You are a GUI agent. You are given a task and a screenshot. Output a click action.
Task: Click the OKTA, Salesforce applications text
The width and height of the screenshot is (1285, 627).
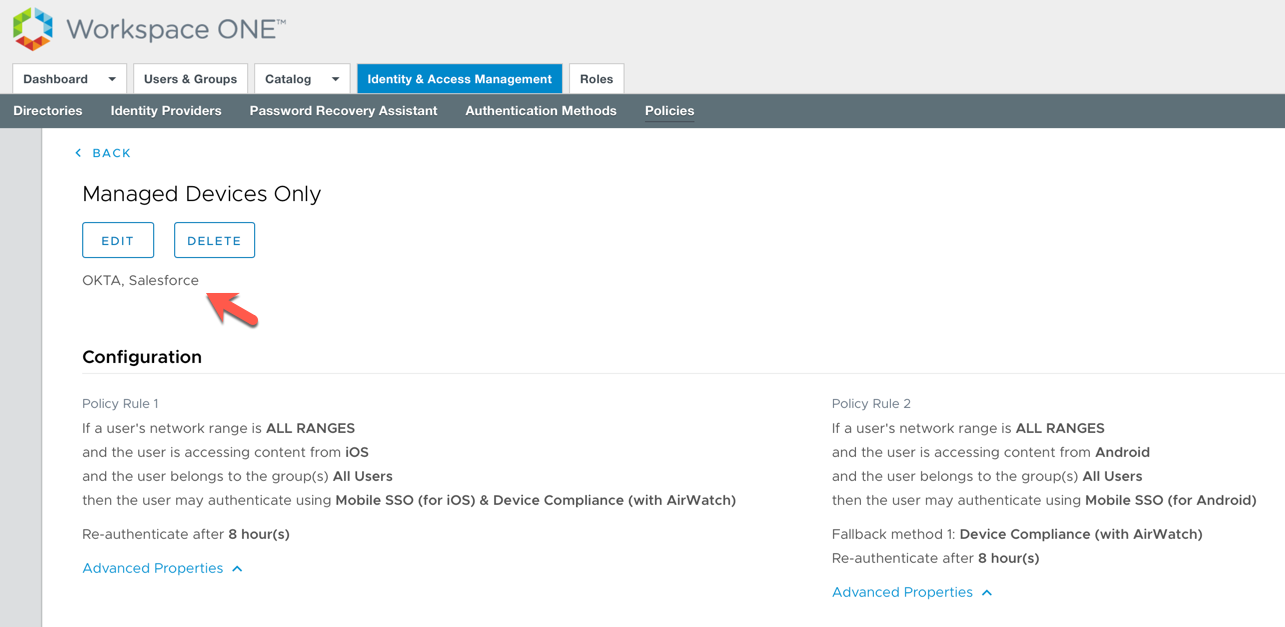pyautogui.click(x=140, y=280)
